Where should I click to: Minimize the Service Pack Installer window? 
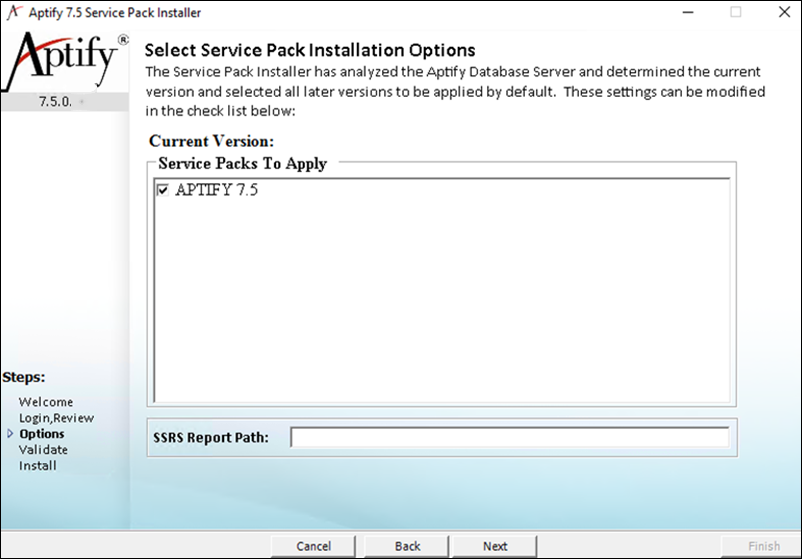(x=689, y=13)
